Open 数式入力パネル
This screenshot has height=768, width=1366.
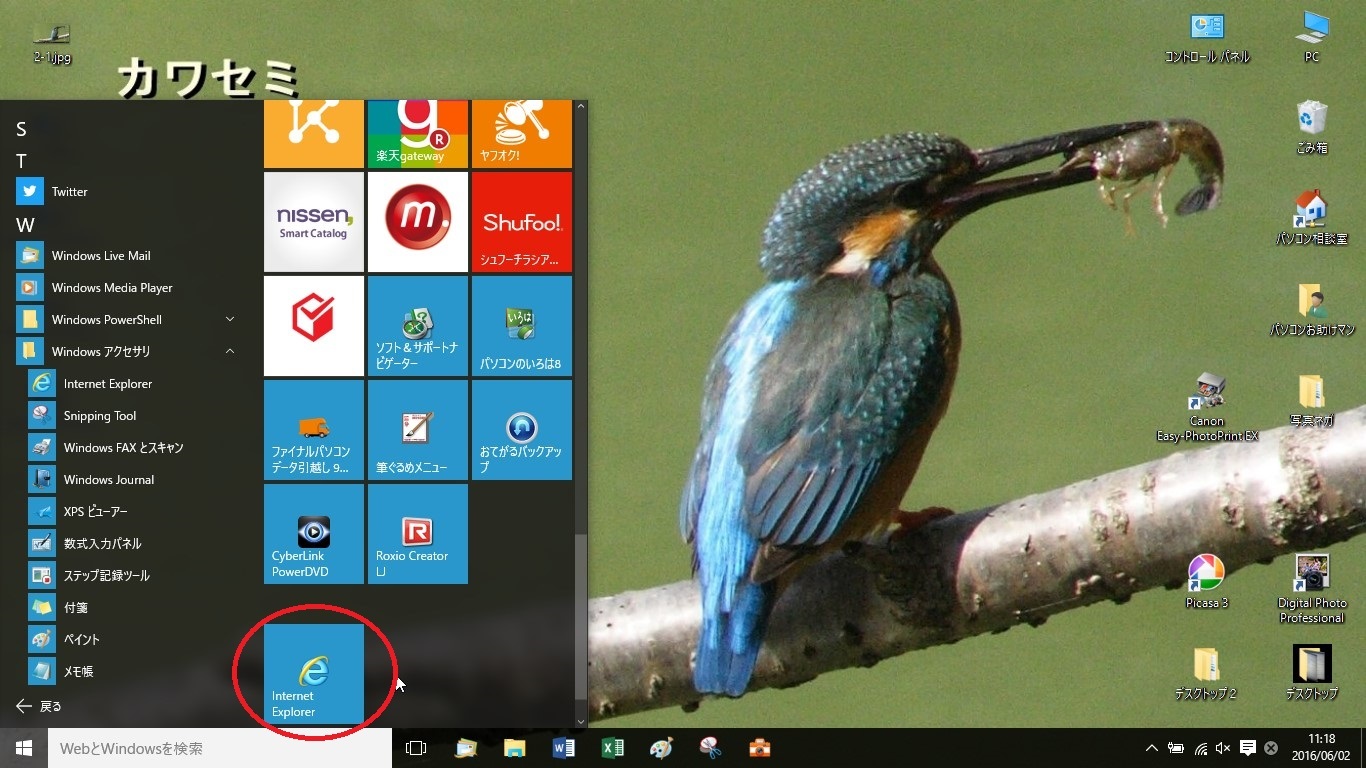coord(132,543)
